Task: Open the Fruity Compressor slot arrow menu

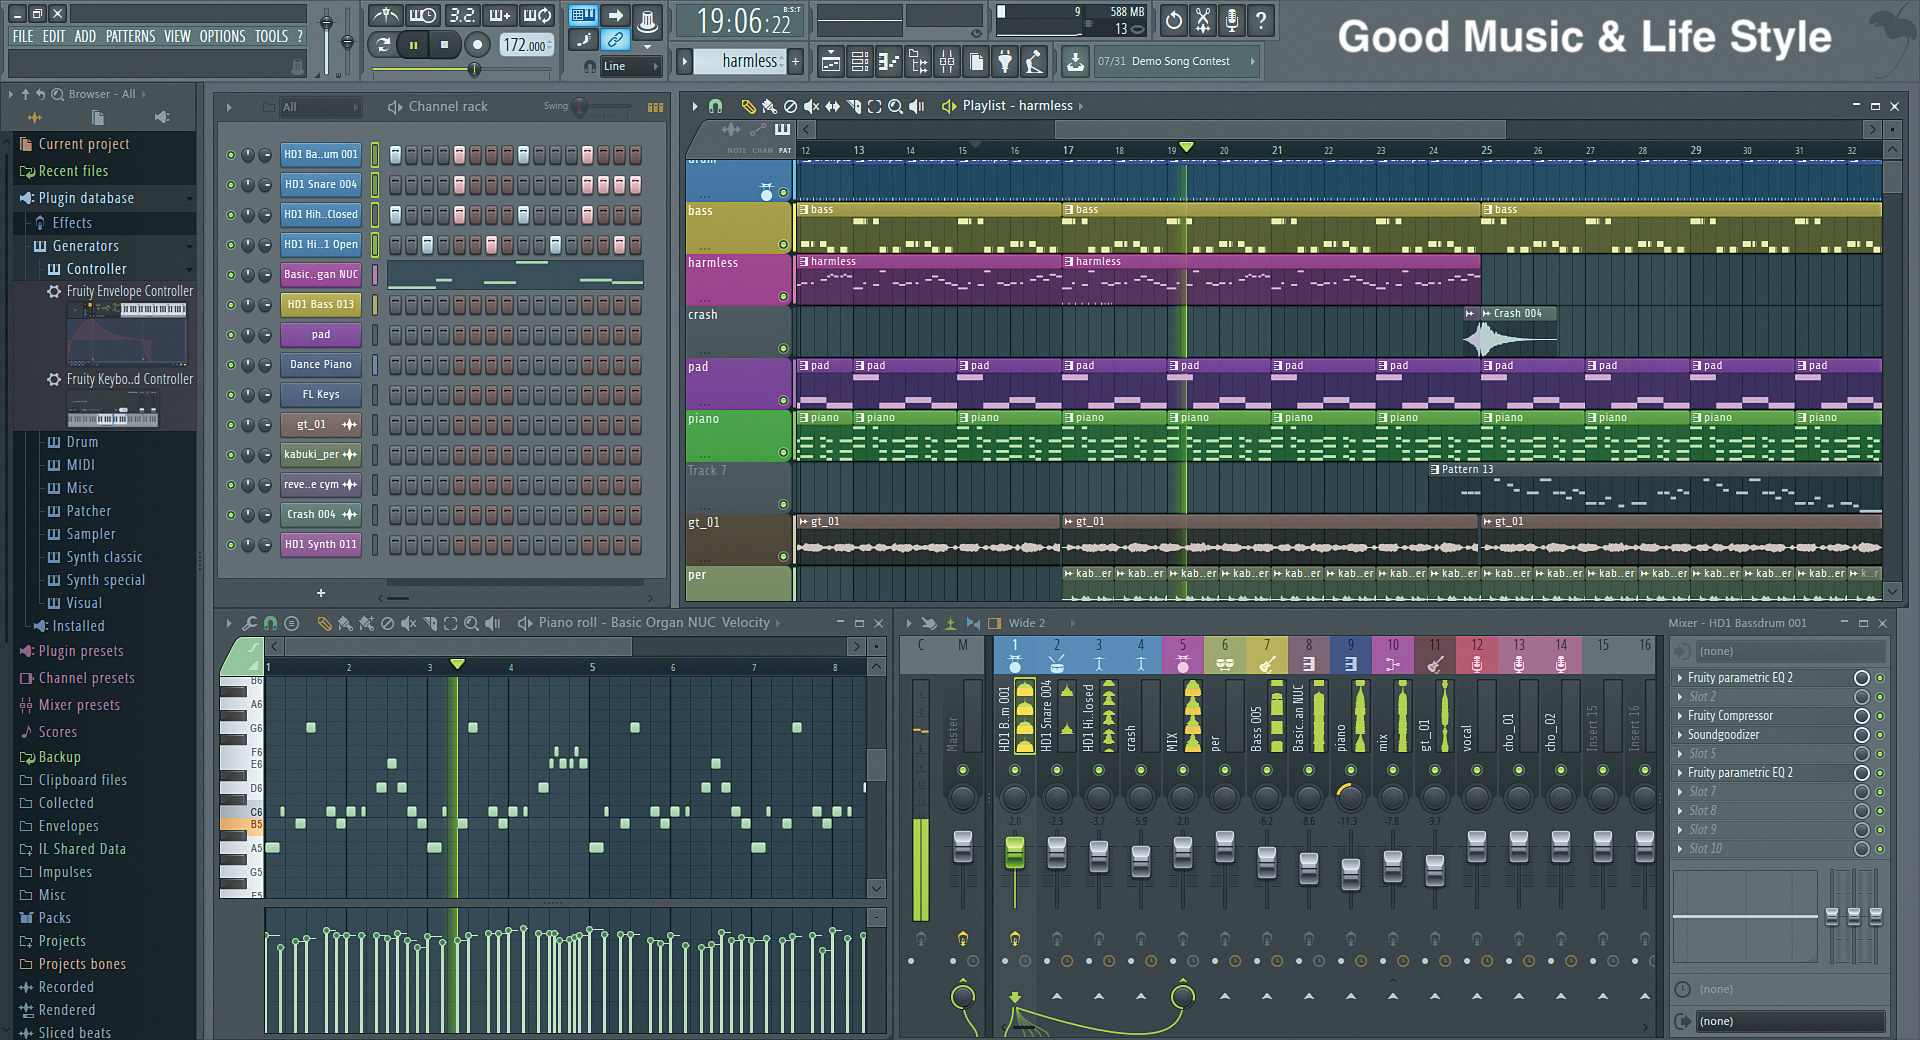Action: 1680,716
